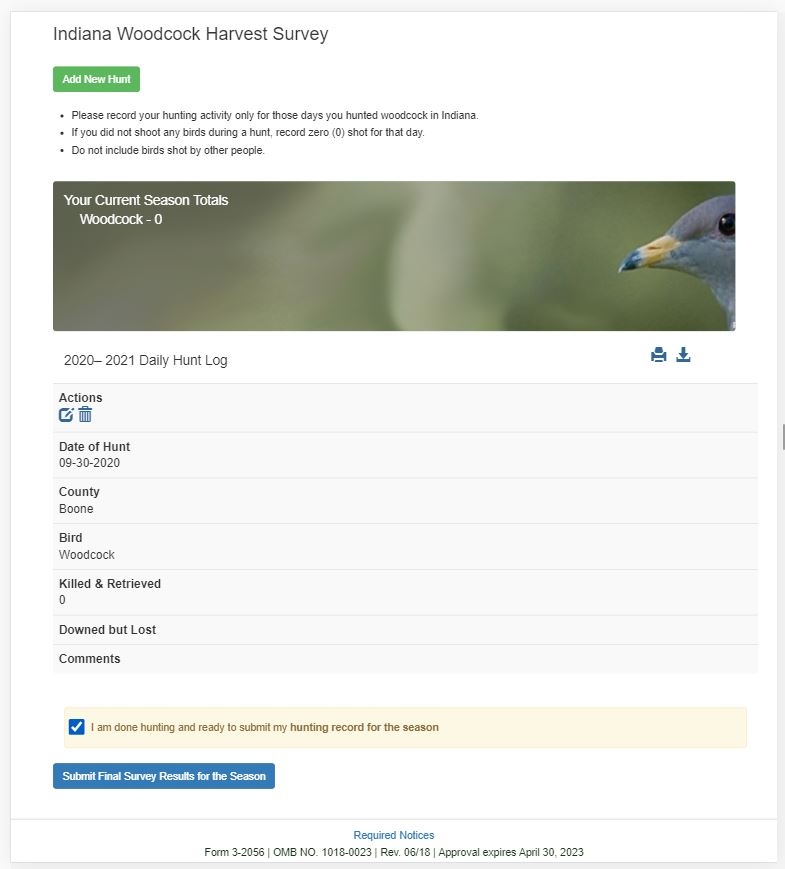The width and height of the screenshot is (785, 869).
Task: Download the Daily Hunt Log
Action: pyautogui.click(x=684, y=355)
